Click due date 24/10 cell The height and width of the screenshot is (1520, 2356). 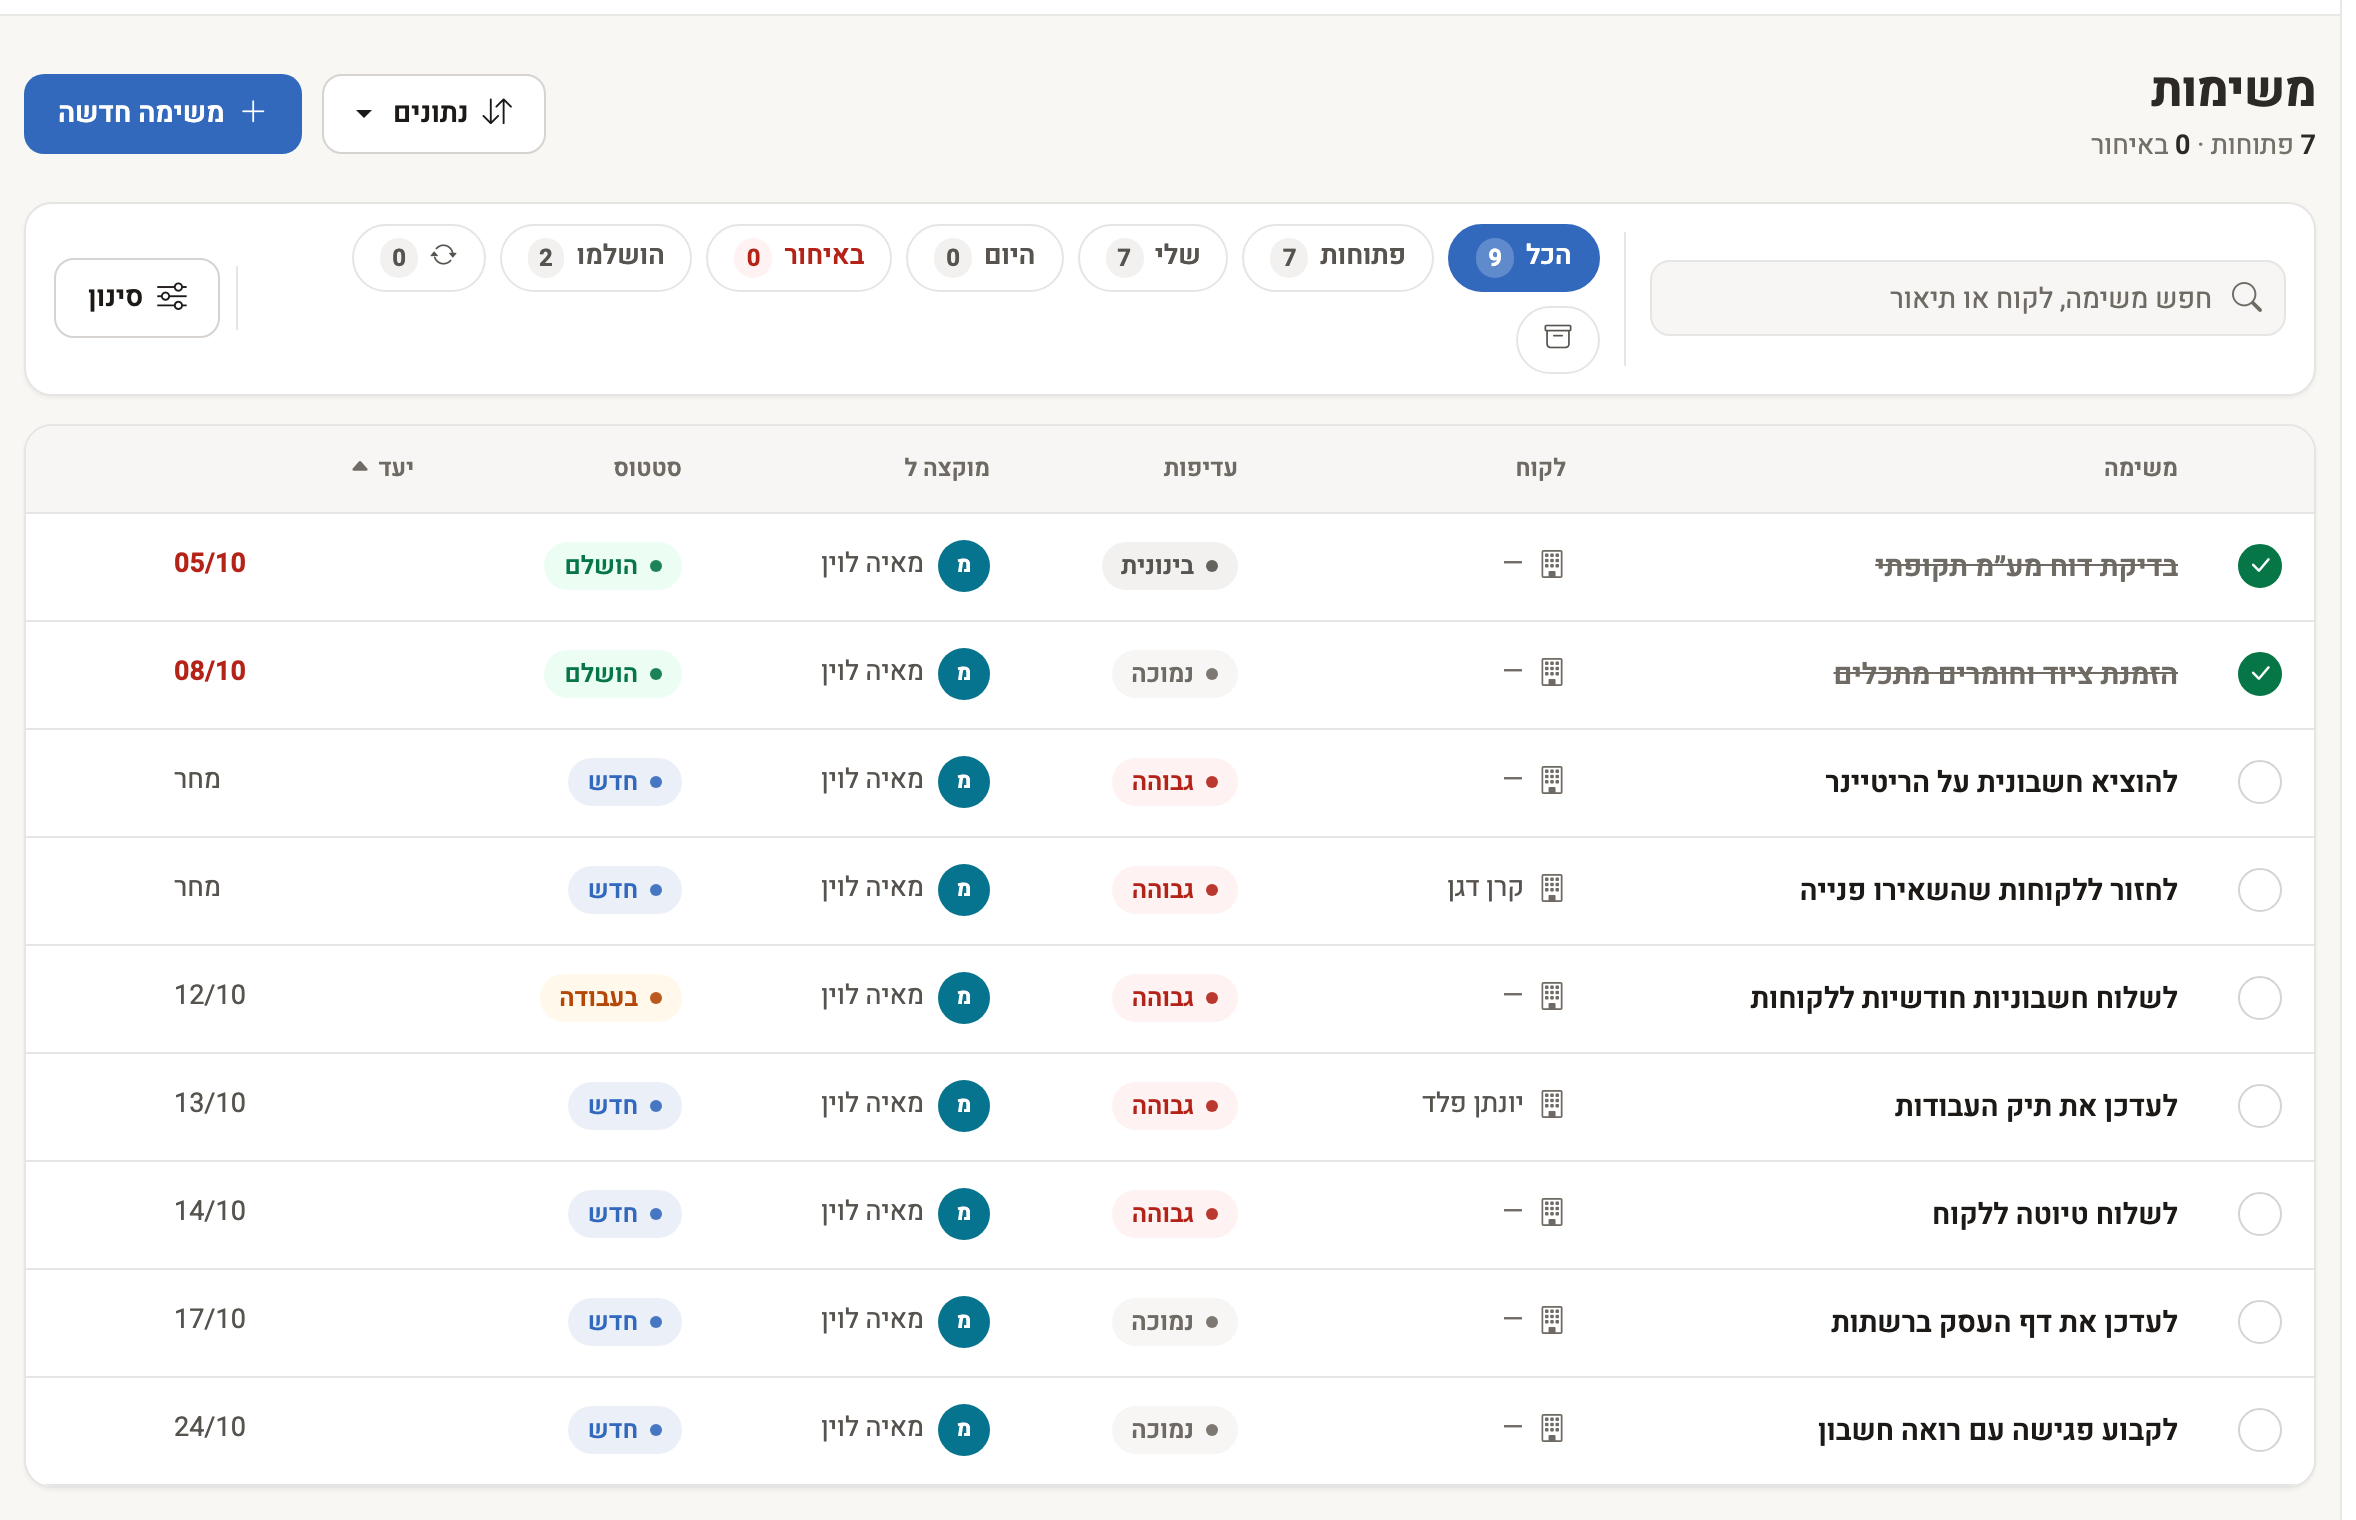pyautogui.click(x=209, y=1427)
